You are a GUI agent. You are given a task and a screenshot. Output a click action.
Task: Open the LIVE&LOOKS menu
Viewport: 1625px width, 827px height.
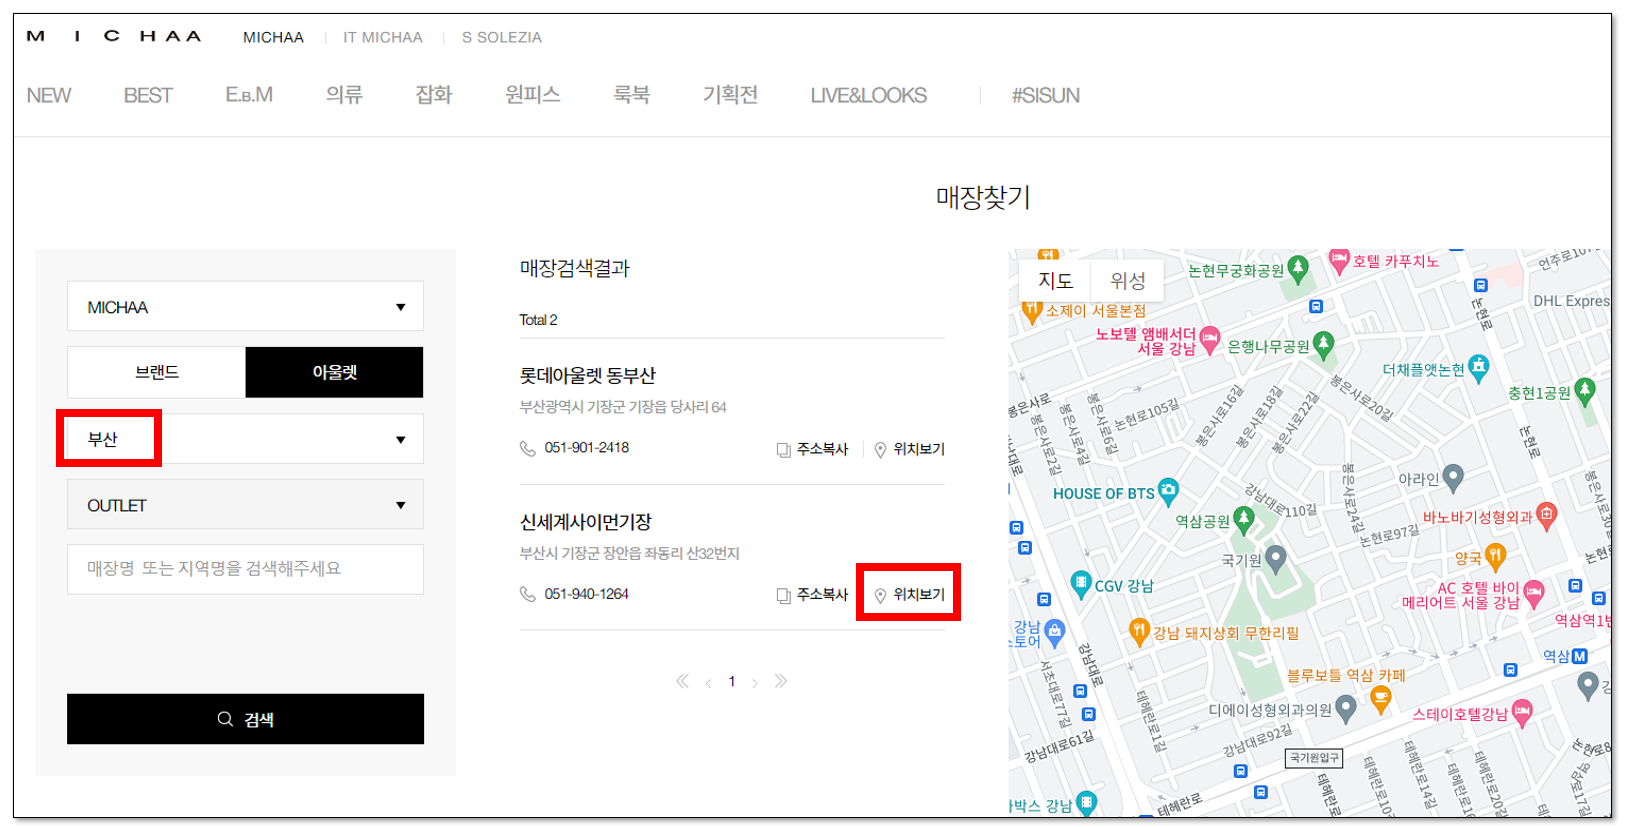coord(869,95)
